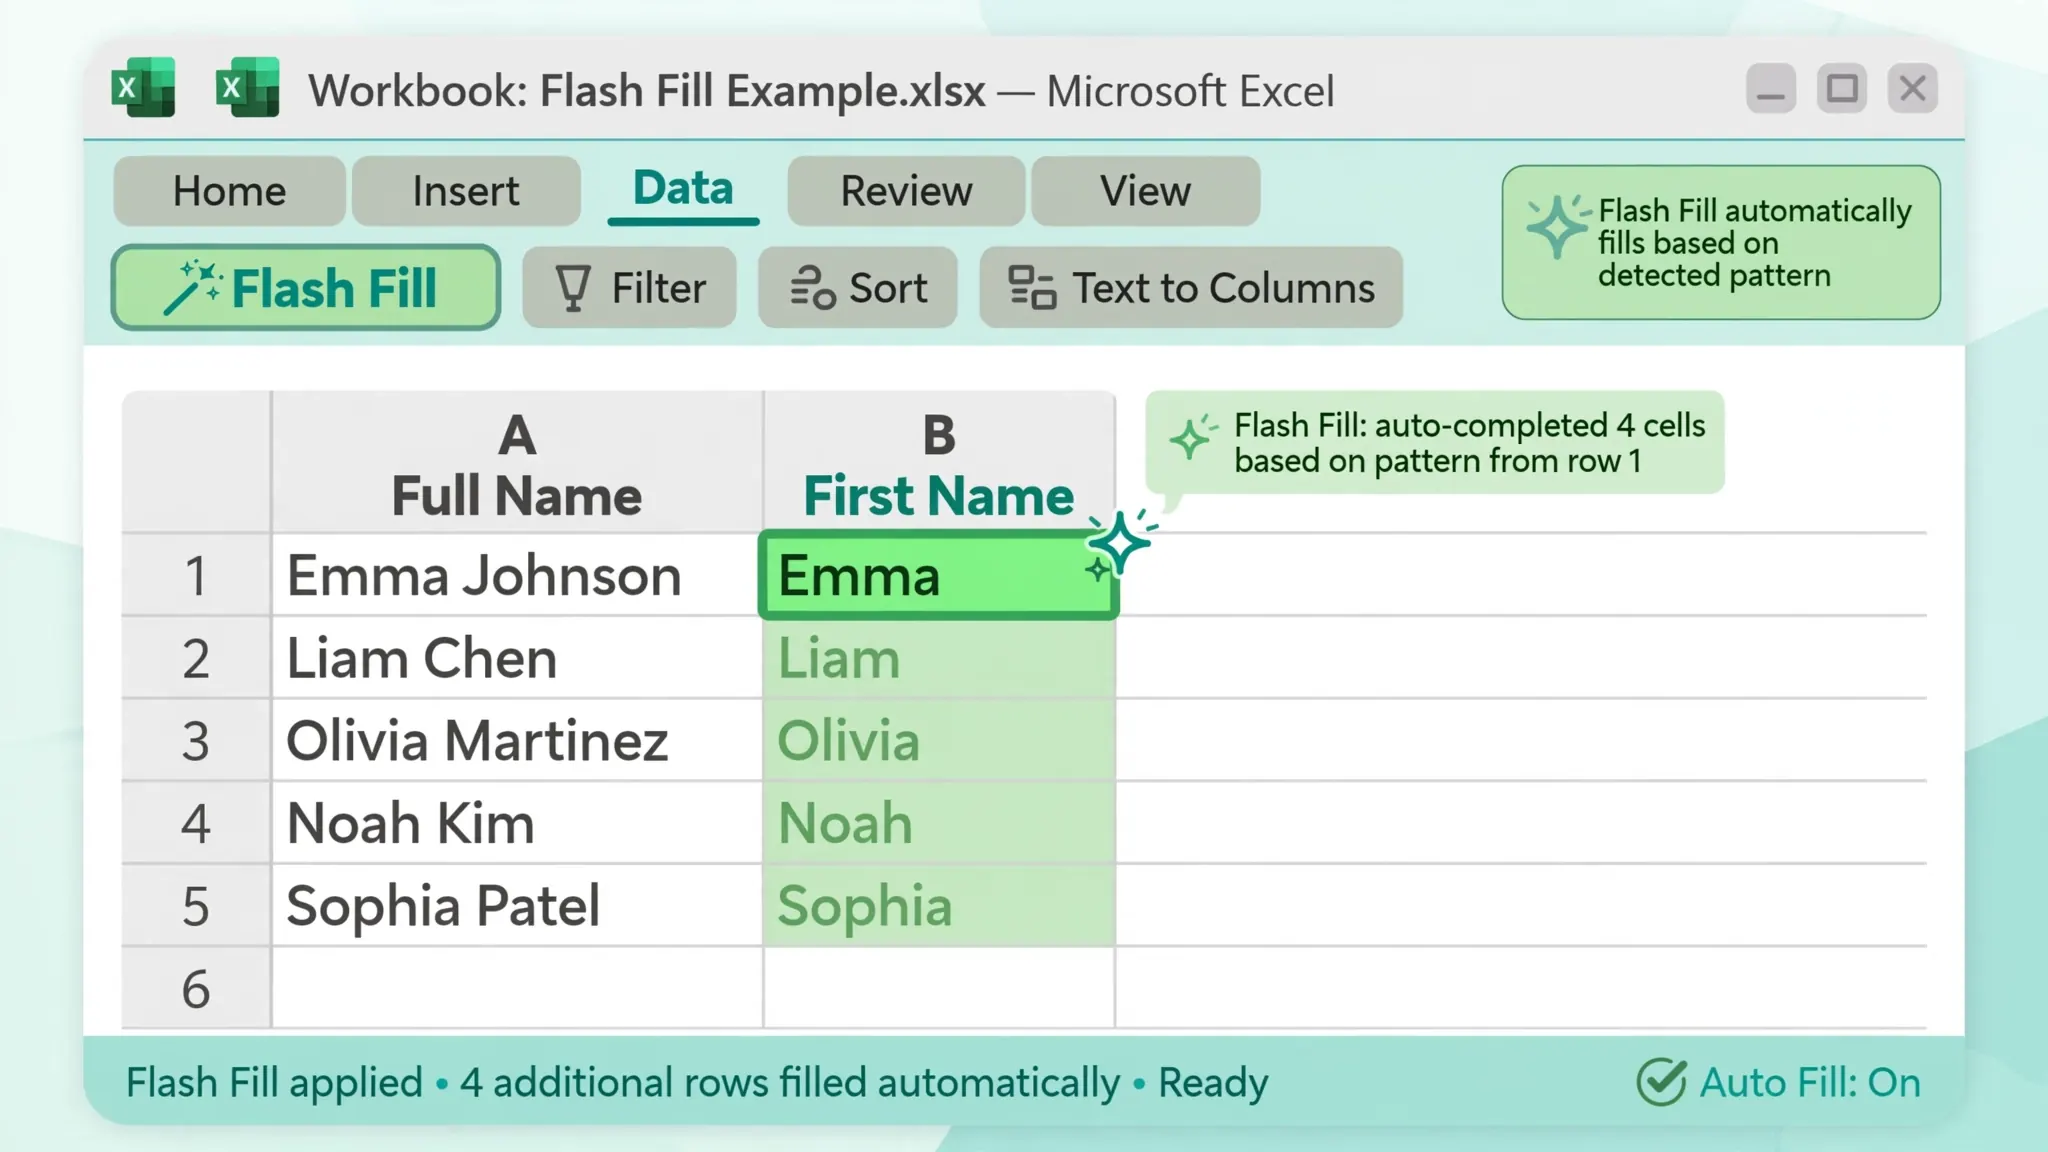Open the Sort command

point(858,288)
